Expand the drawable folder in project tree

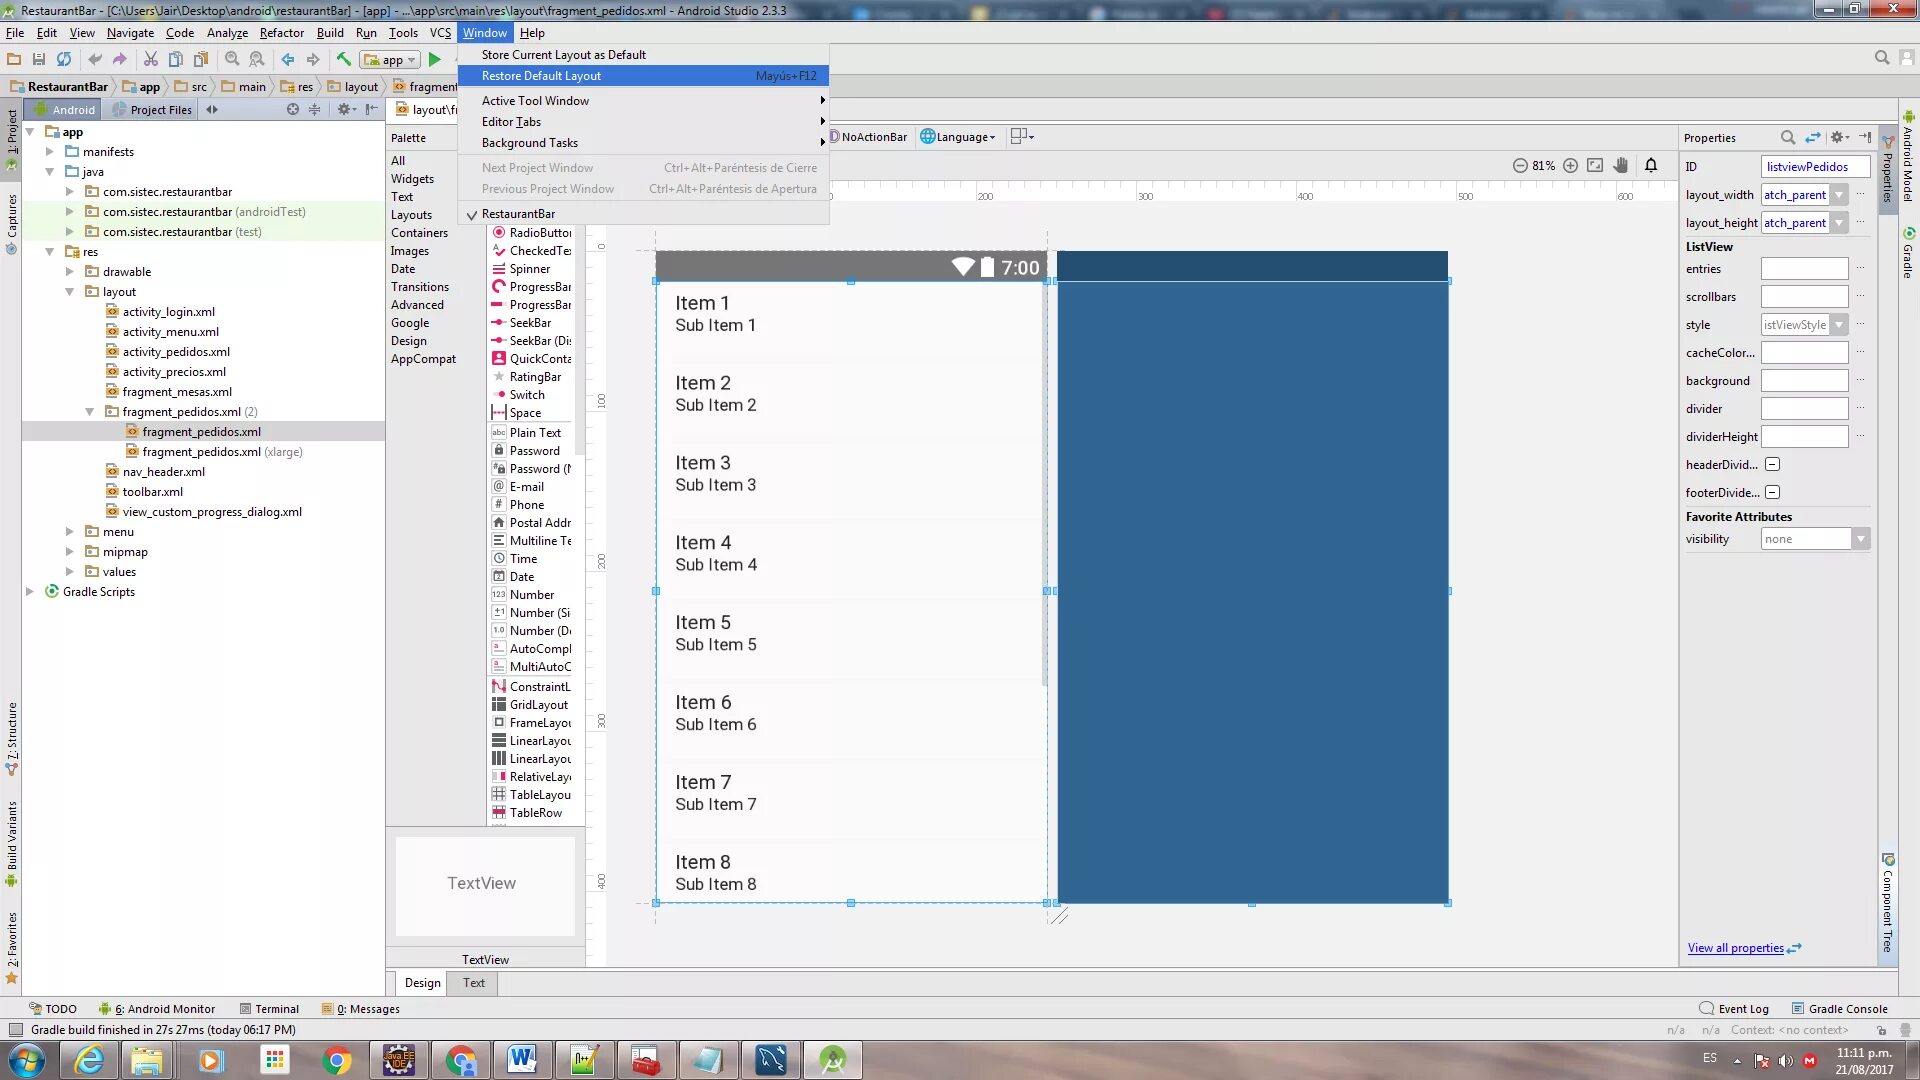tap(70, 272)
